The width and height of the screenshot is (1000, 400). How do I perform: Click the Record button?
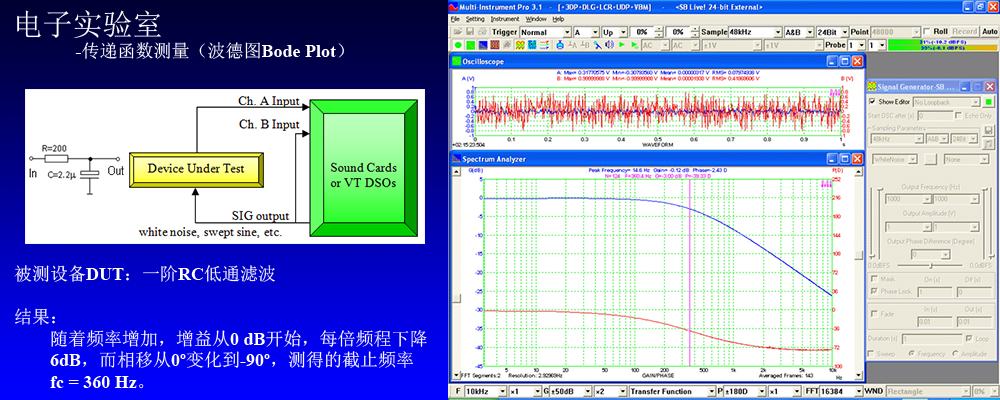964,32
